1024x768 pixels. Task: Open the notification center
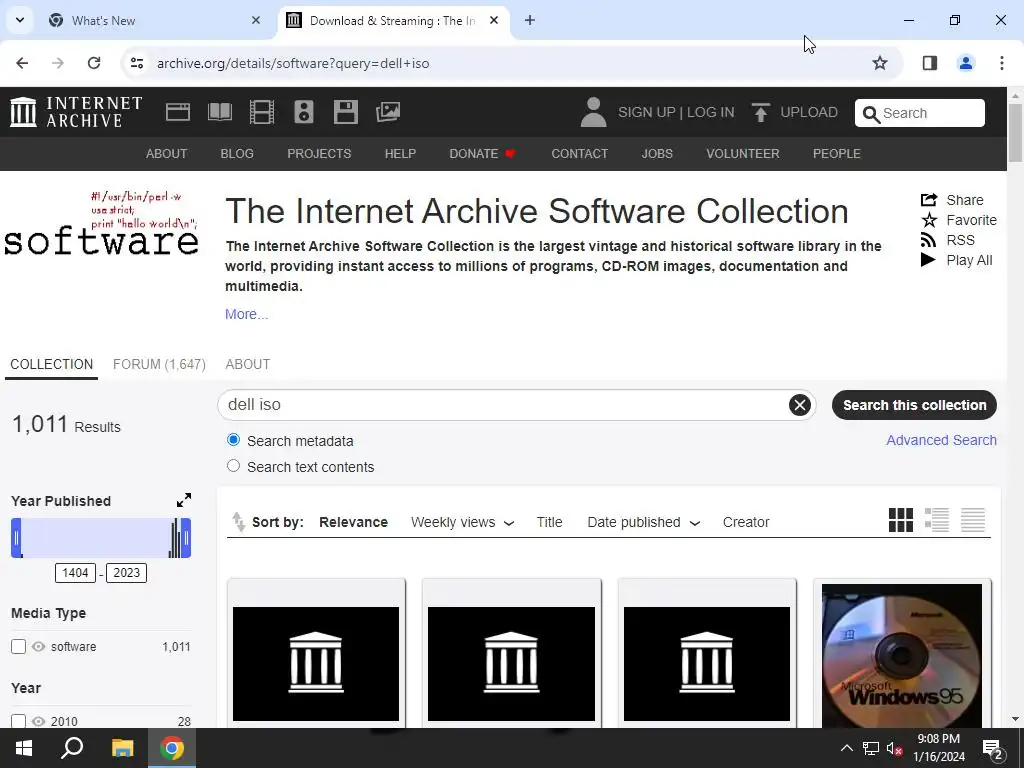[x=993, y=748]
